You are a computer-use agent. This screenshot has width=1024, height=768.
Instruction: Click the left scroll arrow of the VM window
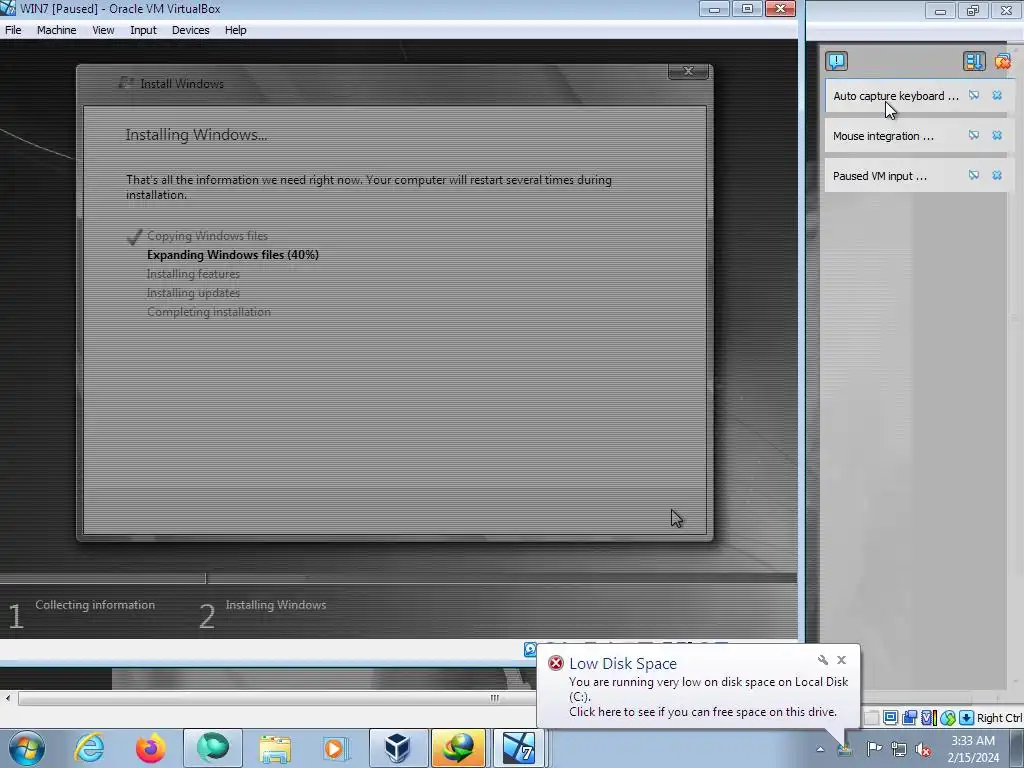coord(8,698)
